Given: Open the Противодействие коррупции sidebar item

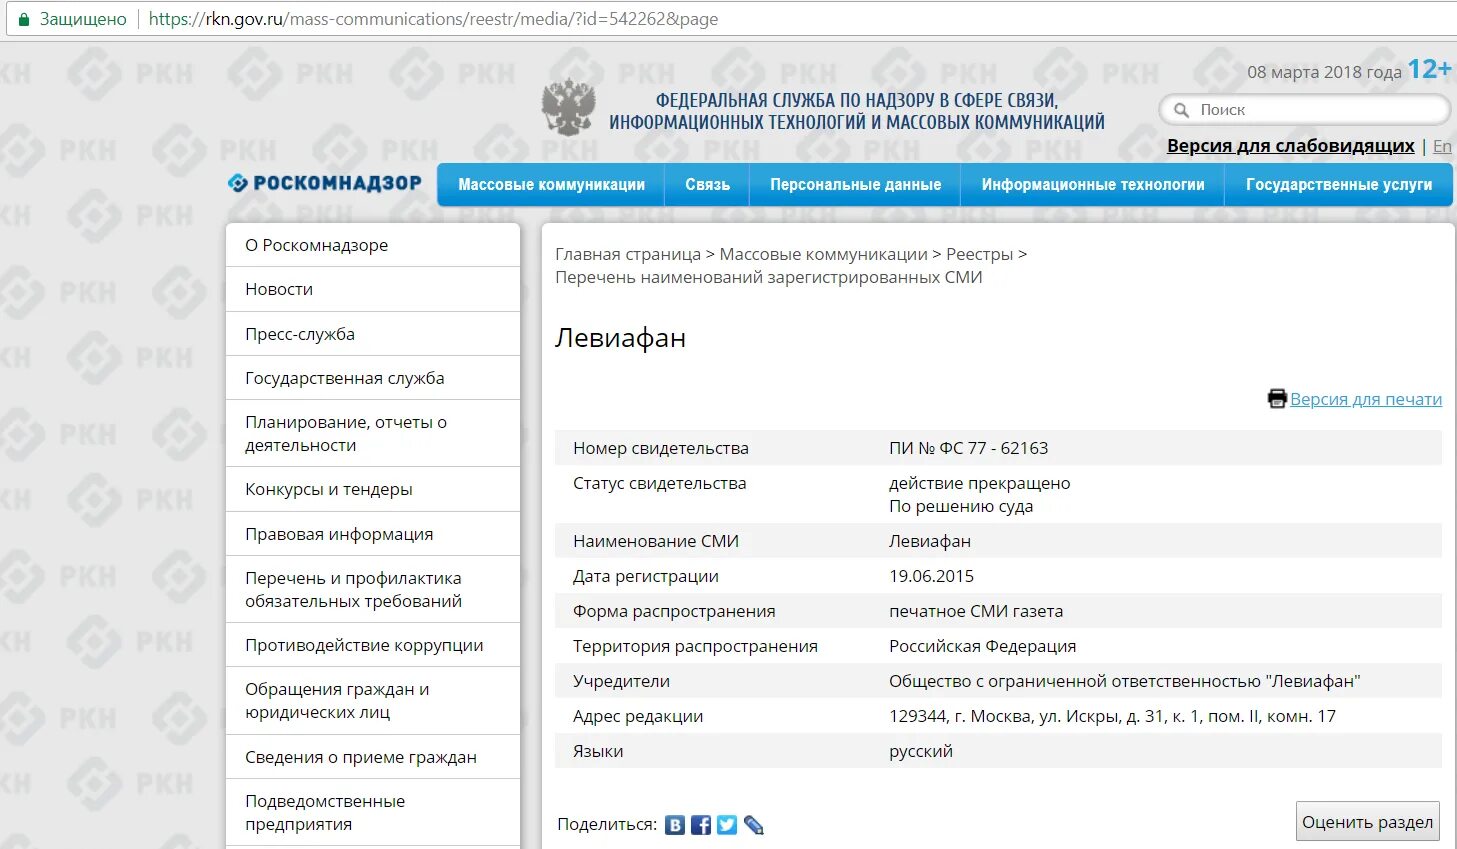Looking at the screenshot, I should 373,645.
